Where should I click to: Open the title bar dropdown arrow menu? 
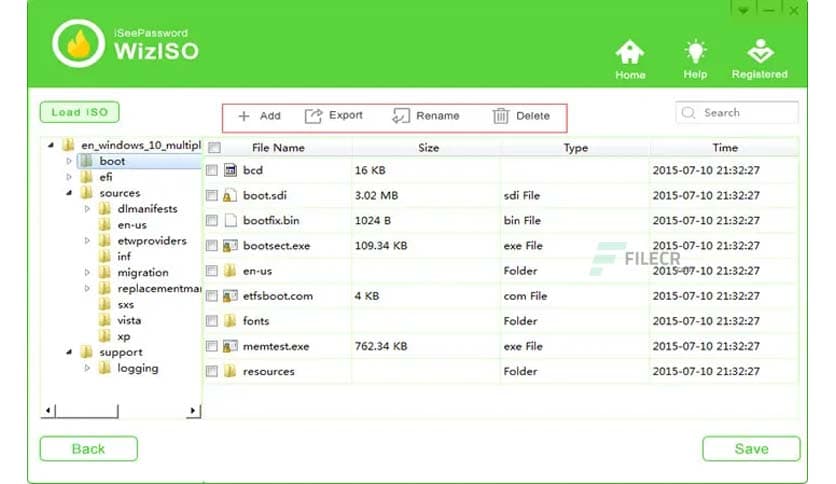(743, 10)
